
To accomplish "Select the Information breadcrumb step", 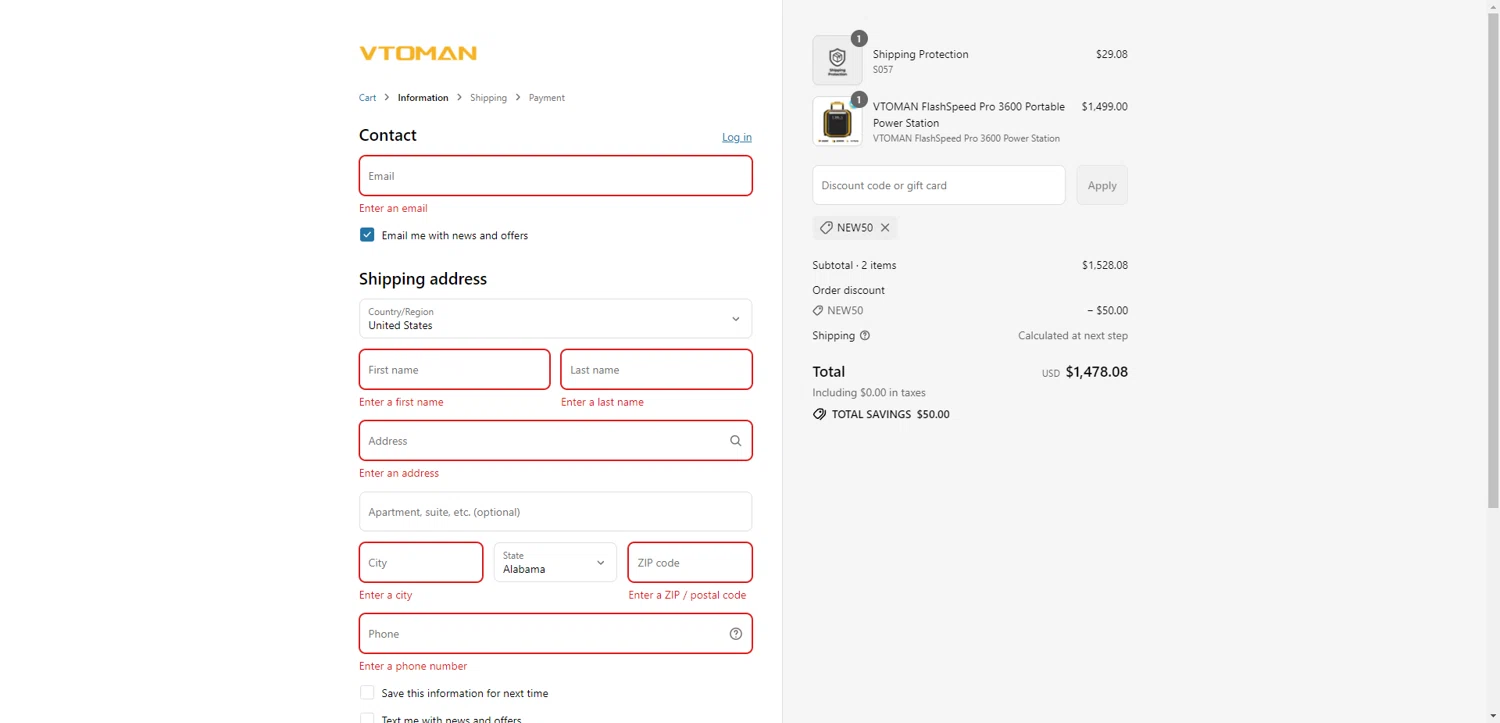I will point(423,98).
